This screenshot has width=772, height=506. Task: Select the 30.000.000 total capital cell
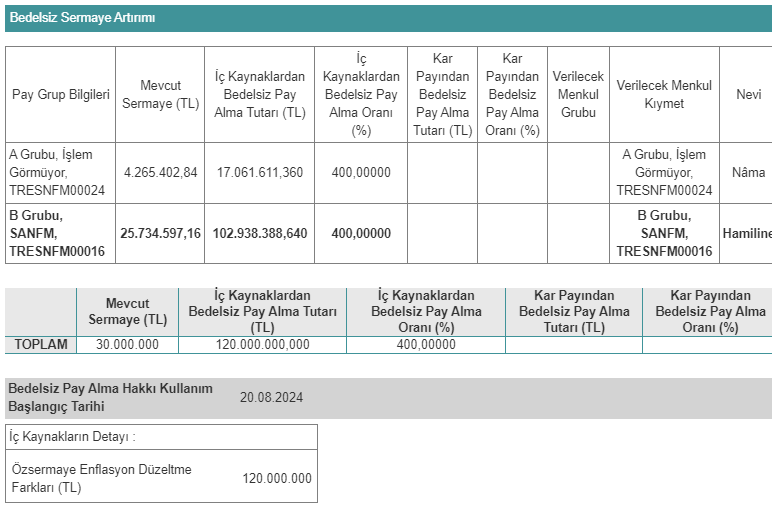click(x=127, y=345)
